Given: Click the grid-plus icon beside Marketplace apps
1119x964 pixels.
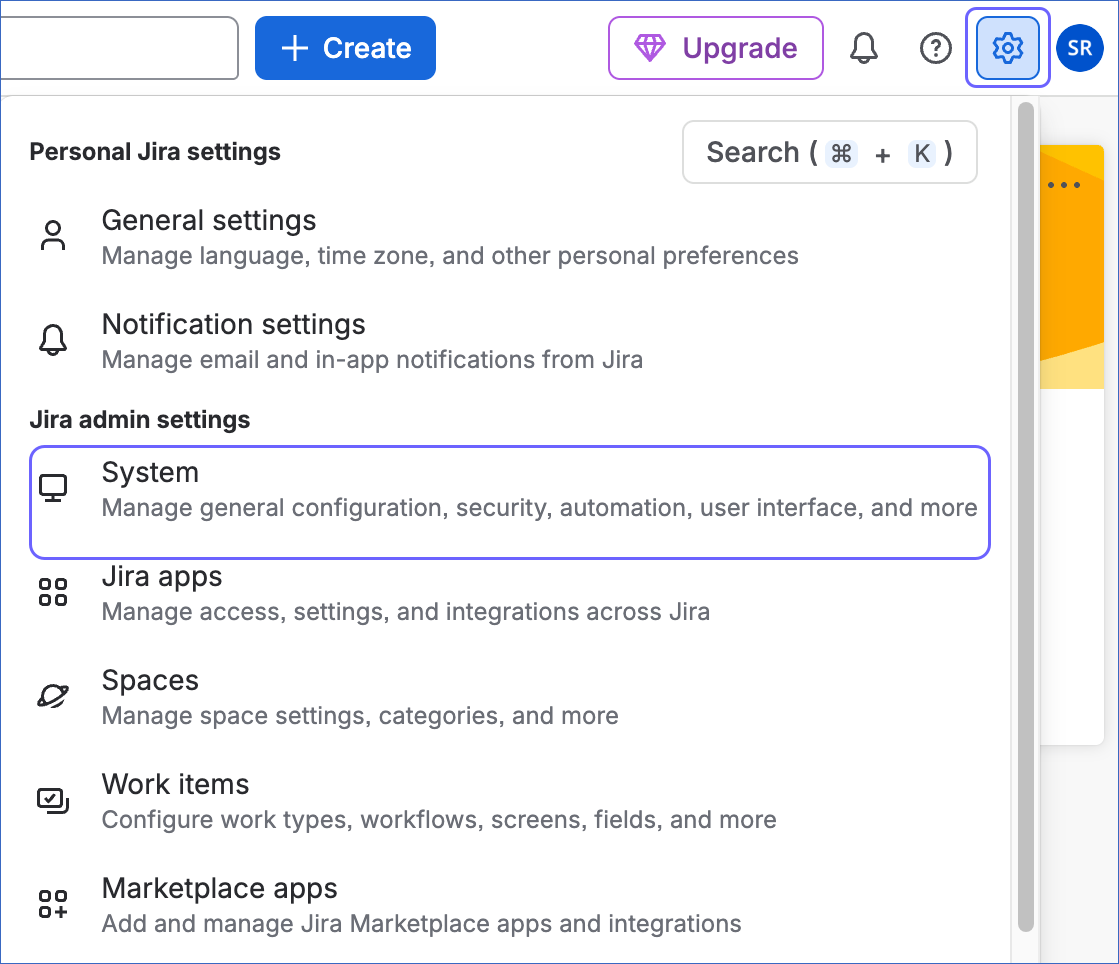Looking at the screenshot, I should pos(53,904).
